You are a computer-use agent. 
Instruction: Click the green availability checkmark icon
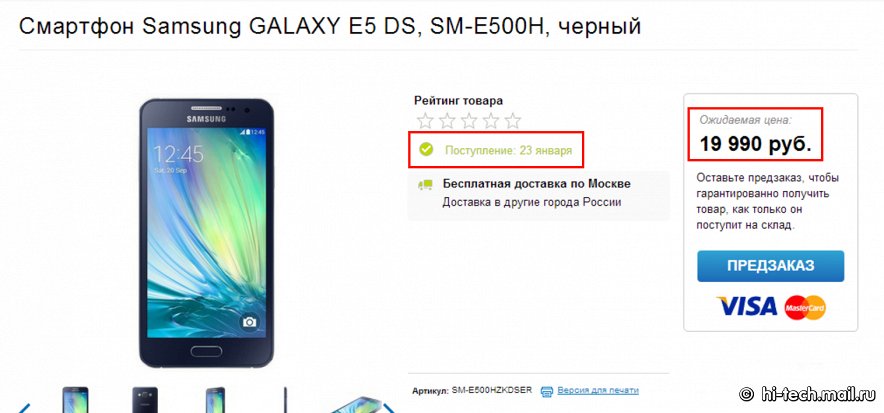426,150
